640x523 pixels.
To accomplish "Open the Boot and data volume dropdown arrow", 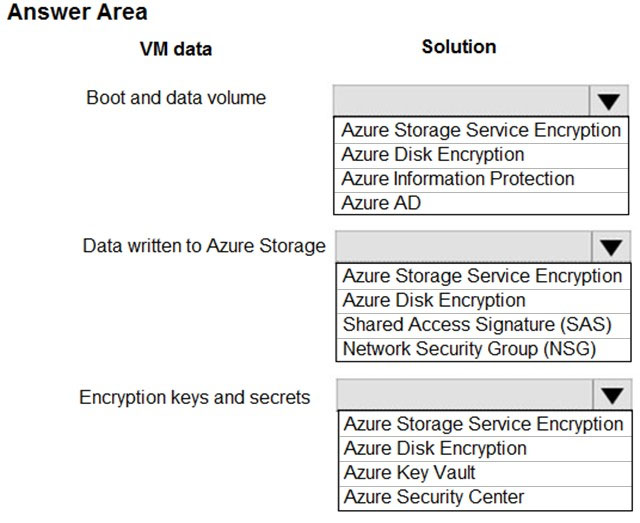I will pos(609,101).
